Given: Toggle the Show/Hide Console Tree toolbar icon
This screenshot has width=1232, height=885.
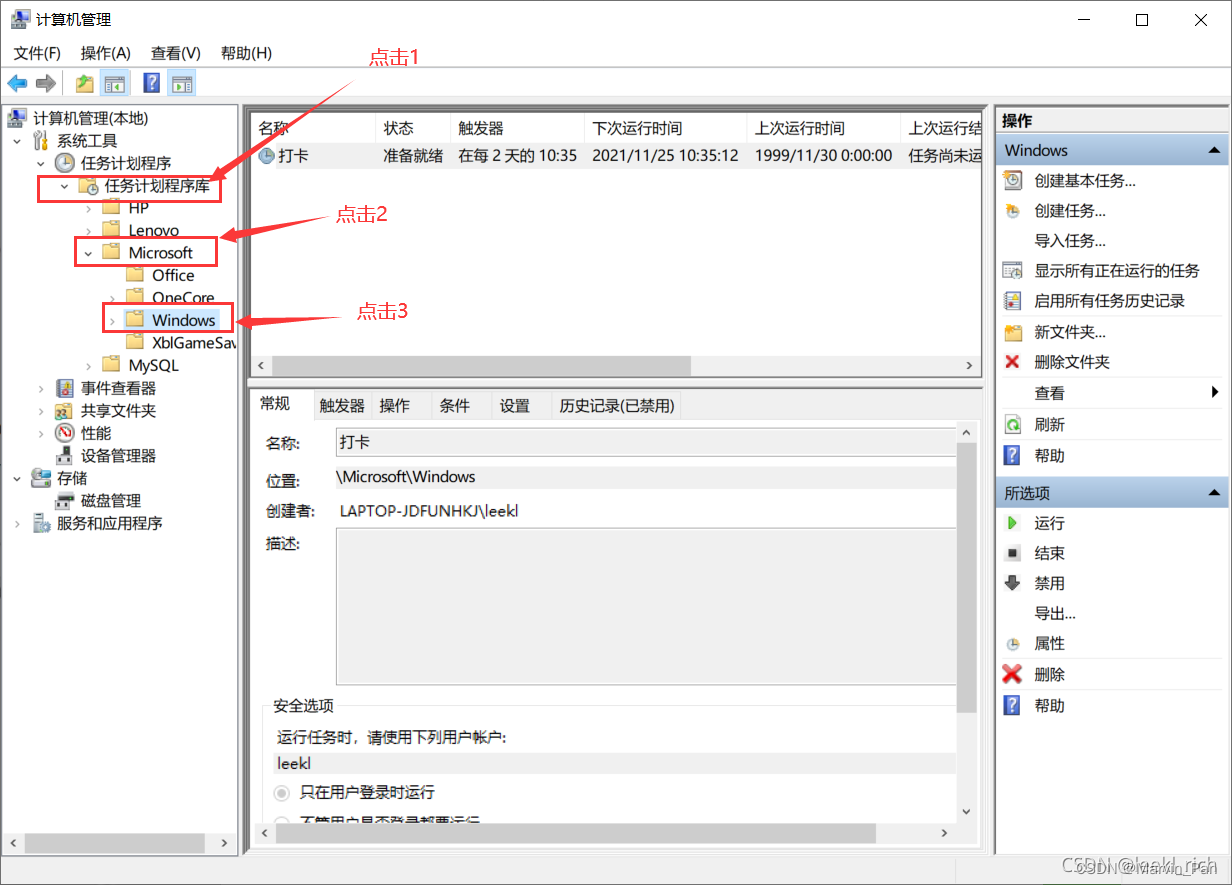Looking at the screenshot, I should [115, 83].
